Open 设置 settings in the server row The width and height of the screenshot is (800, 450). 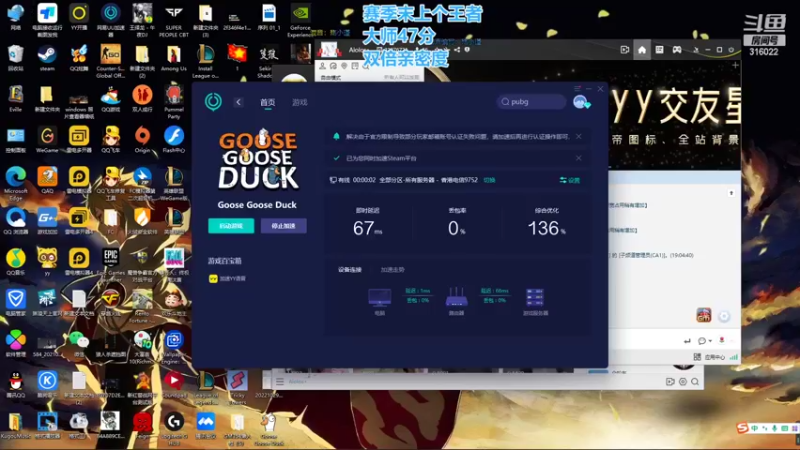click(x=570, y=180)
